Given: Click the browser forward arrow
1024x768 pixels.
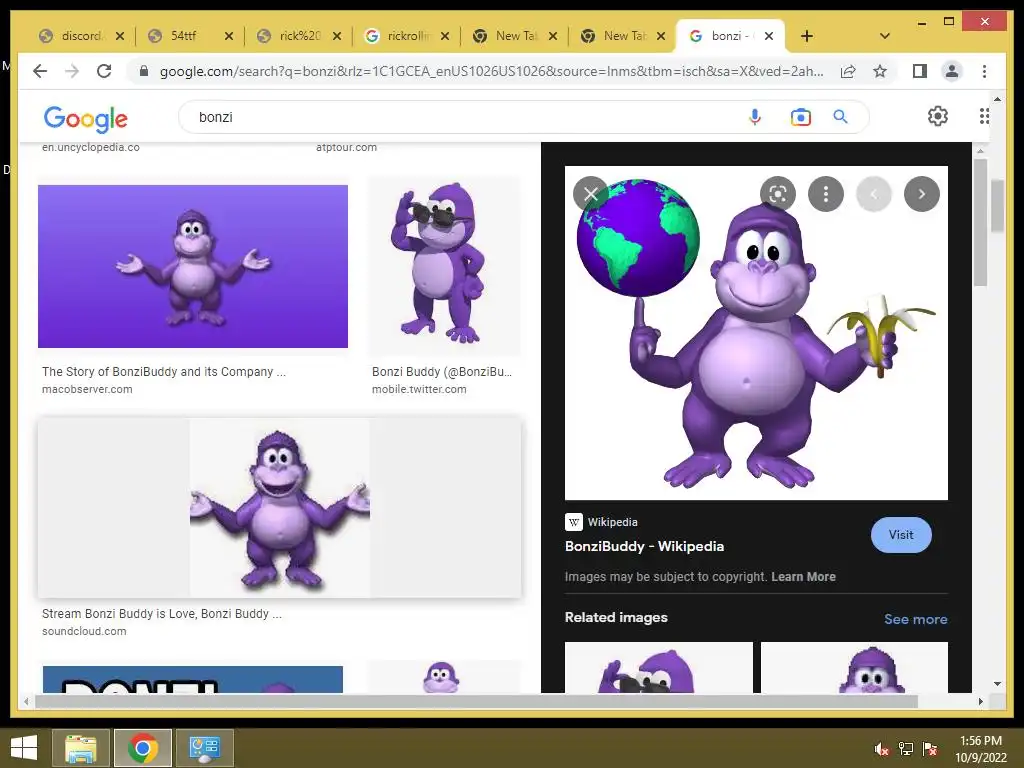Looking at the screenshot, I should point(72,71).
